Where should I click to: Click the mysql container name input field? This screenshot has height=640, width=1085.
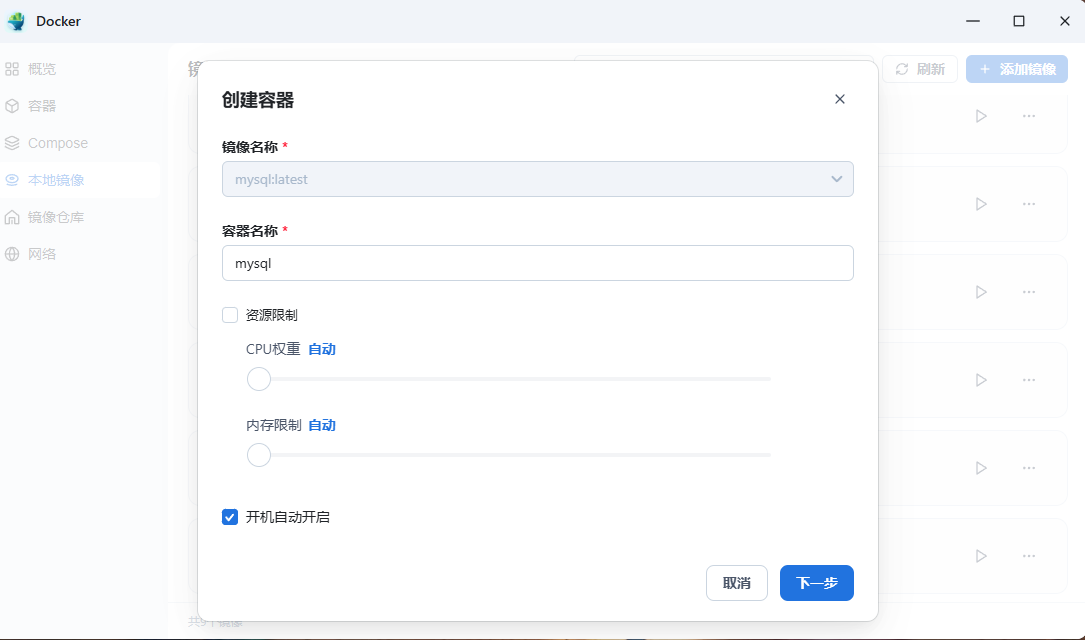(537, 263)
